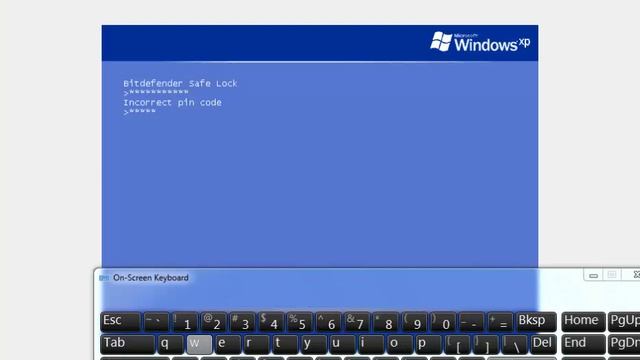Click the 4 key with $ symbol
The image size is (640, 360).
(271, 322)
